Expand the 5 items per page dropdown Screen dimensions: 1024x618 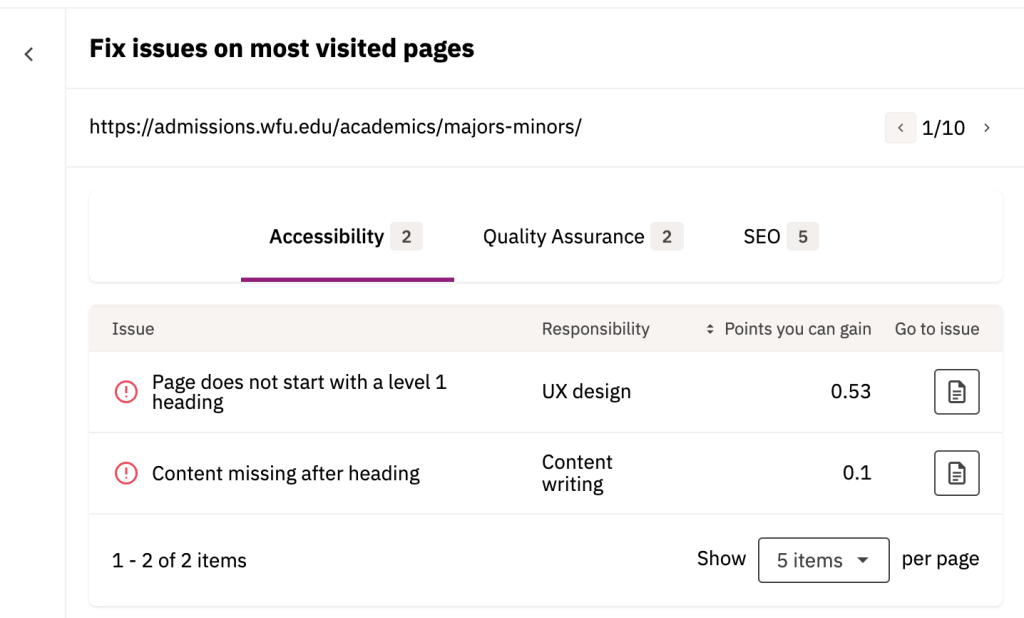click(x=823, y=560)
